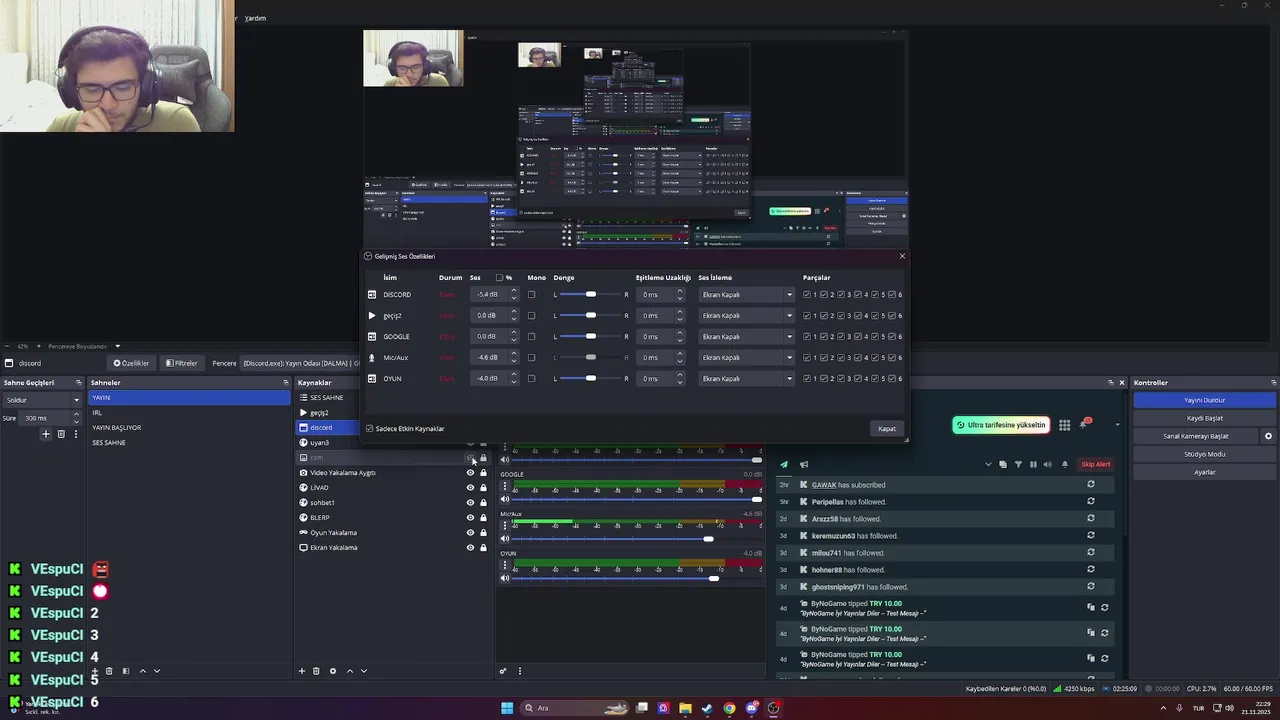This screenshot has height=720, width=1280.
Task: Click Kapat in audio properties dialog
Action: tap(887, 429)
